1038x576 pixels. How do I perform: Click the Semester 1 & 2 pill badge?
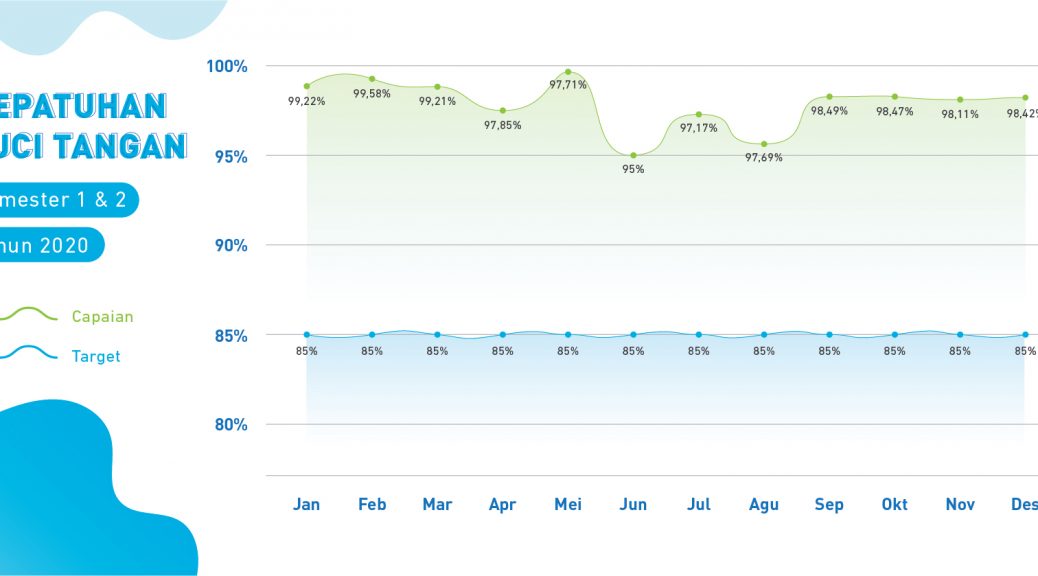65,200
